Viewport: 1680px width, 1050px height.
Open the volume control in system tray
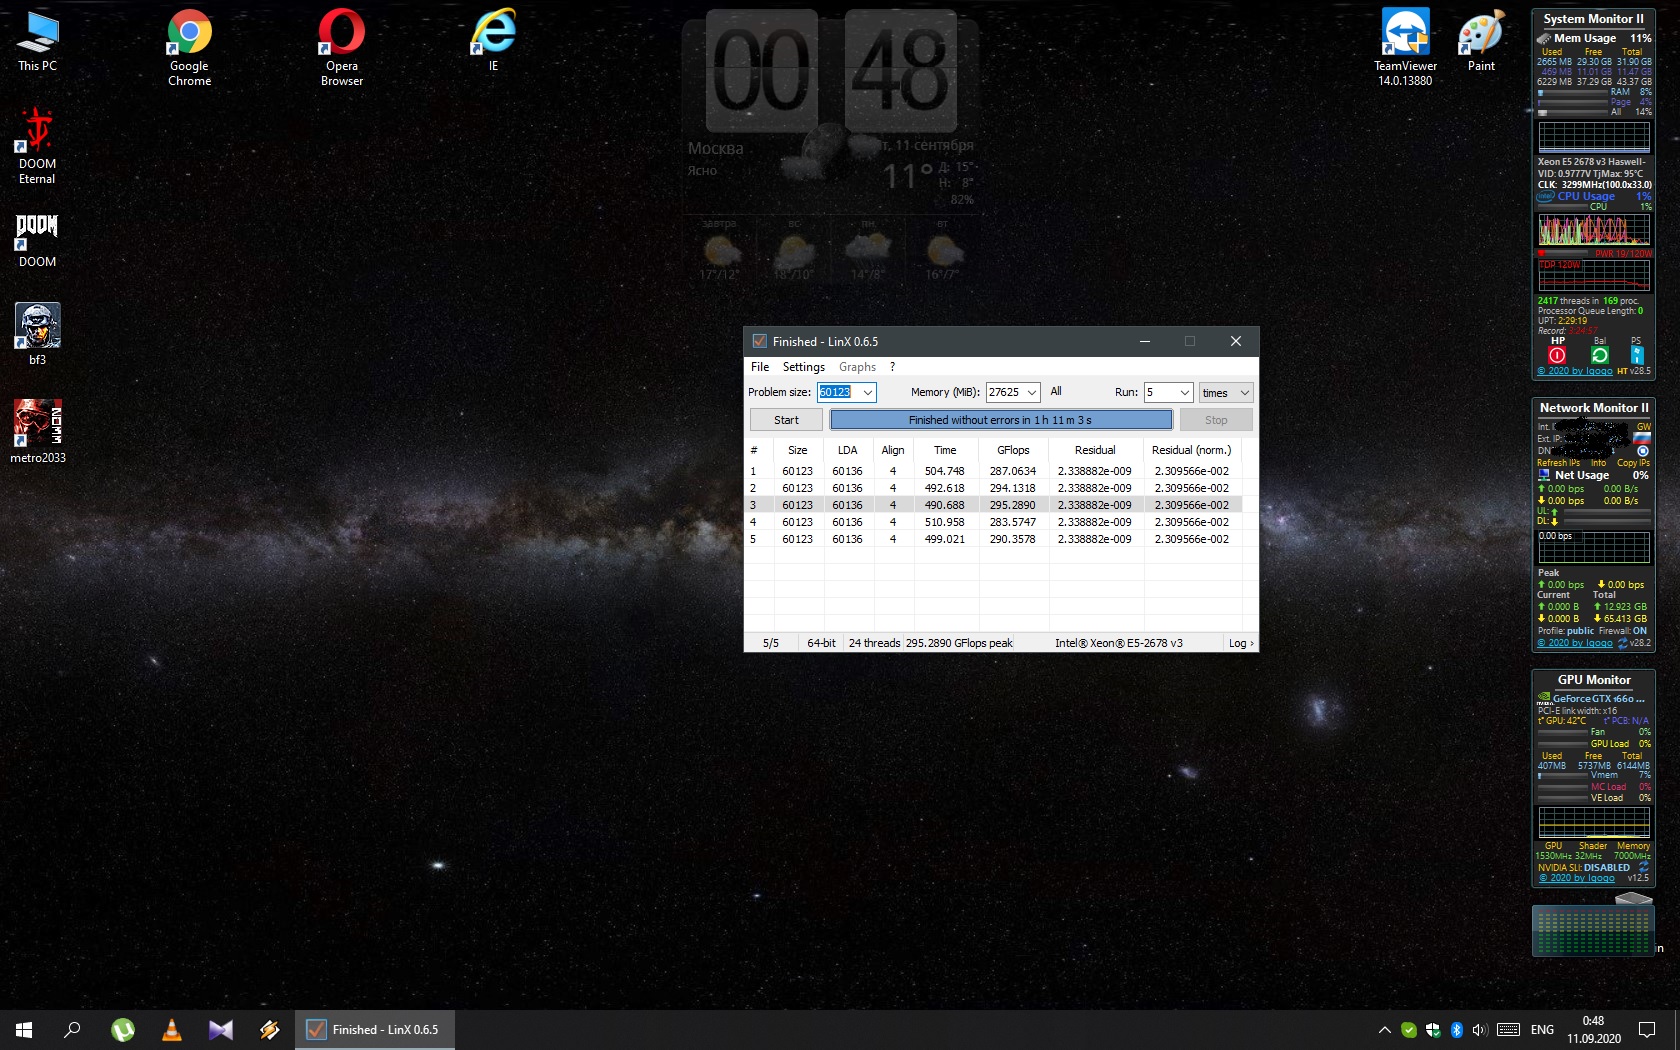1481,1030
